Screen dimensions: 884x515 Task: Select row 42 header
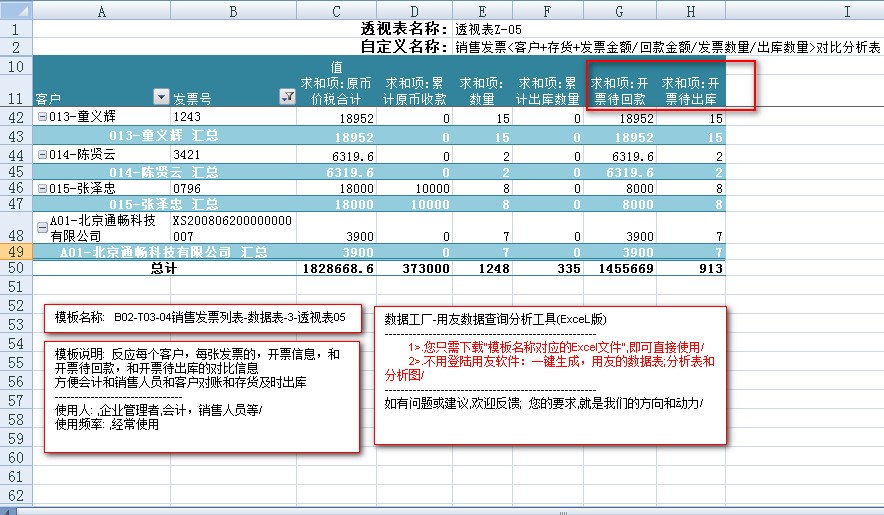pos(16,118)
